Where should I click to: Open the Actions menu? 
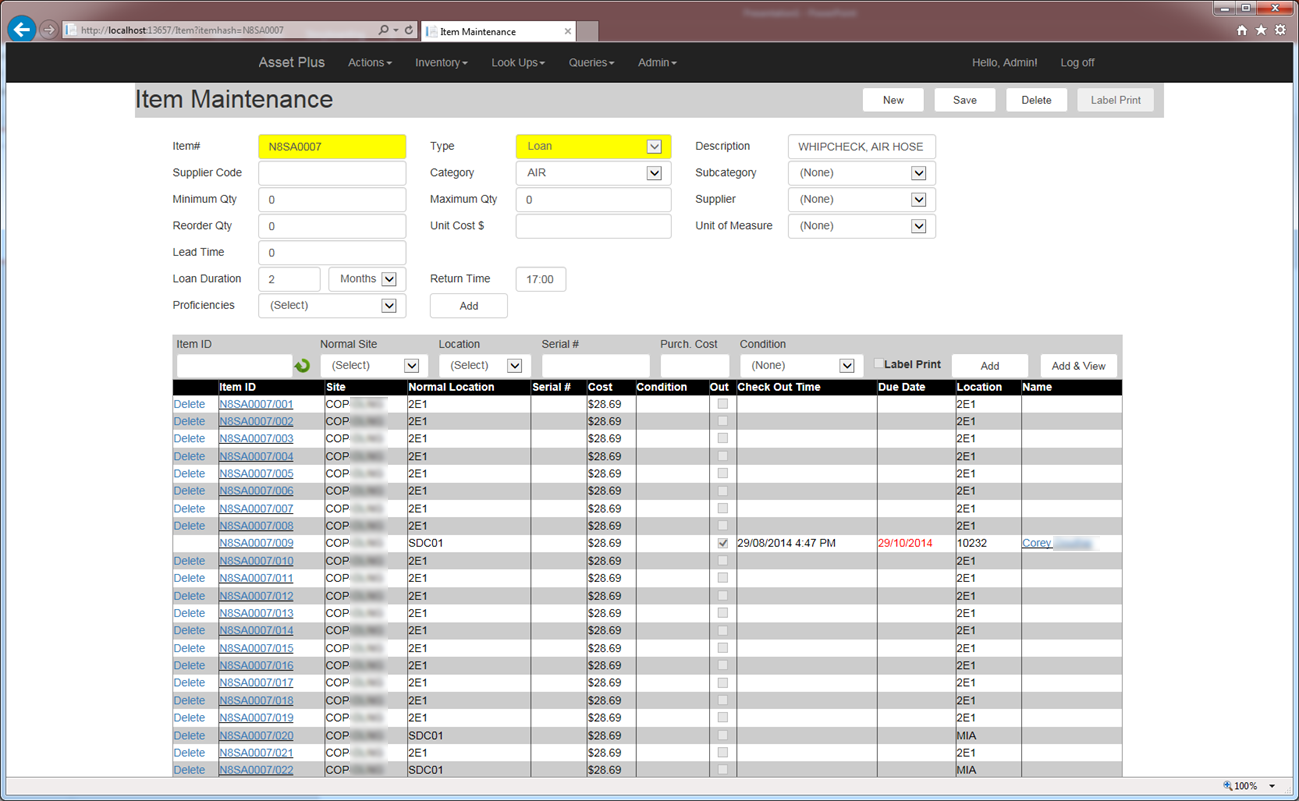coord(370,62)
